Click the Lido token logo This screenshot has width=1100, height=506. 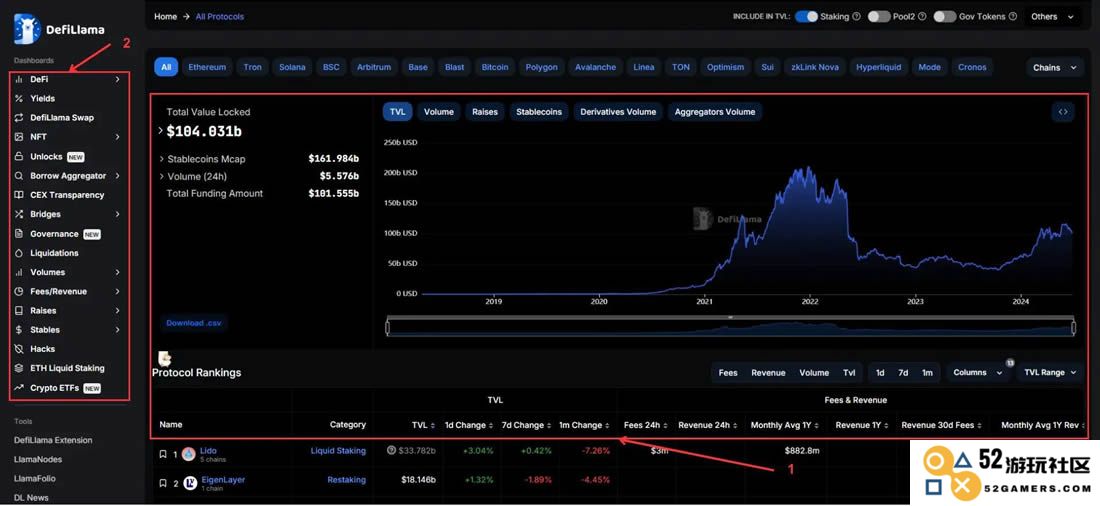click(189, 454)
